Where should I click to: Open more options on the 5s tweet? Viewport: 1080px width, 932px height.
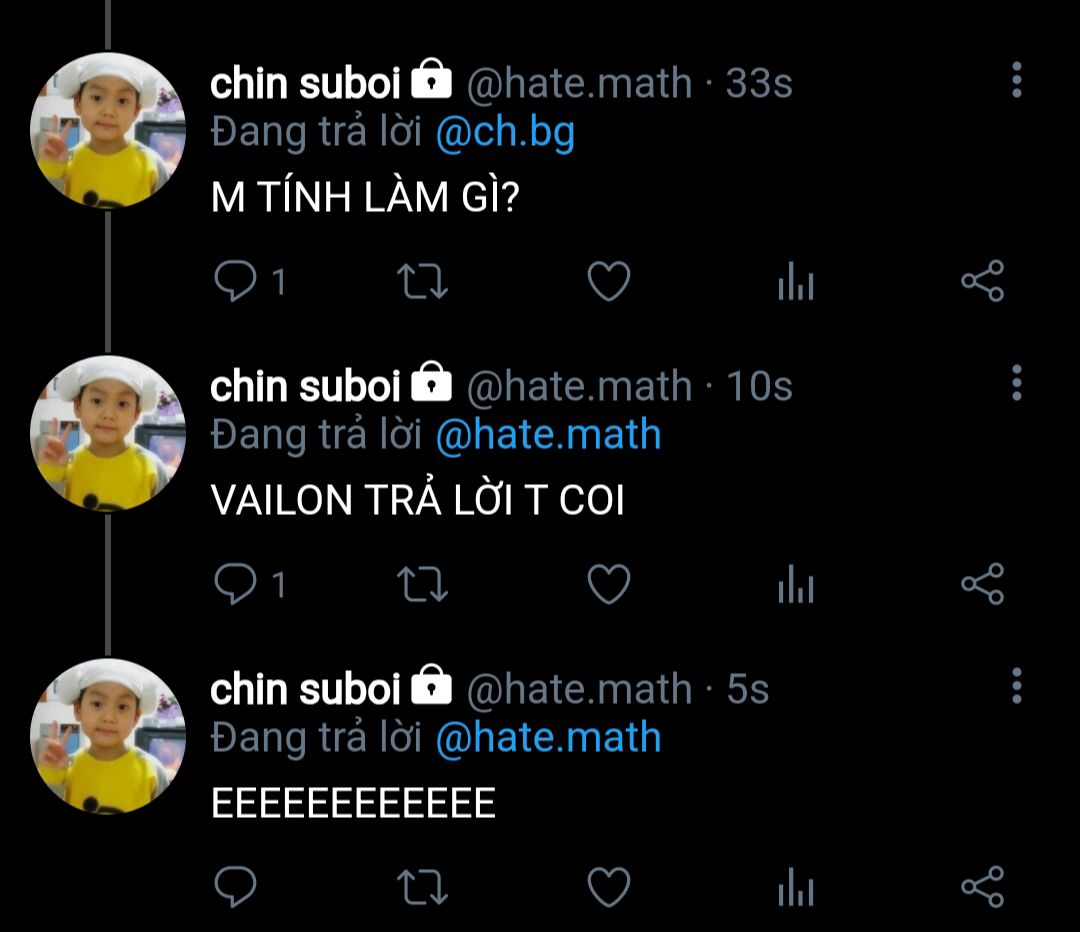click(1017, 686)
